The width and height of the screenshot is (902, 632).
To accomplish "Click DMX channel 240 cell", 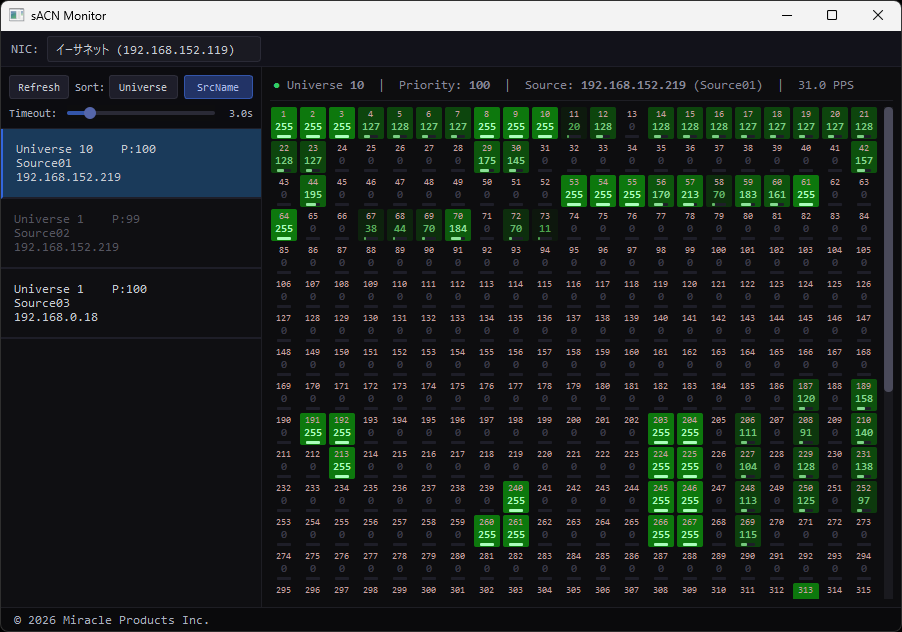I will click(516, 496).
